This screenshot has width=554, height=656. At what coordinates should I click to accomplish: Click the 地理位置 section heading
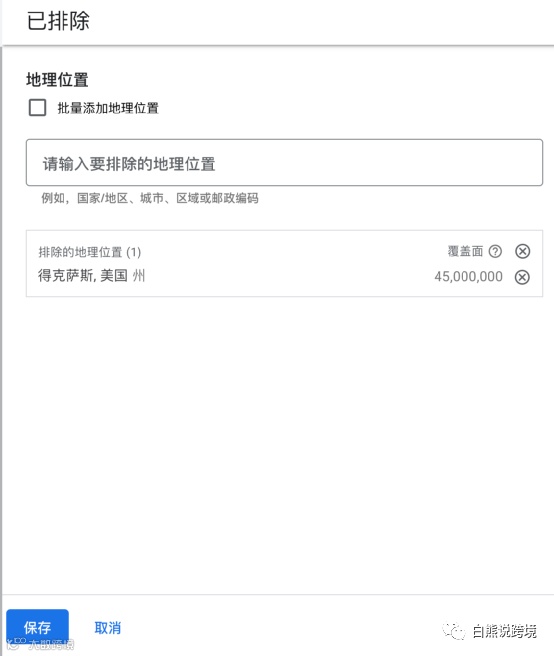[x=57, y=79]
